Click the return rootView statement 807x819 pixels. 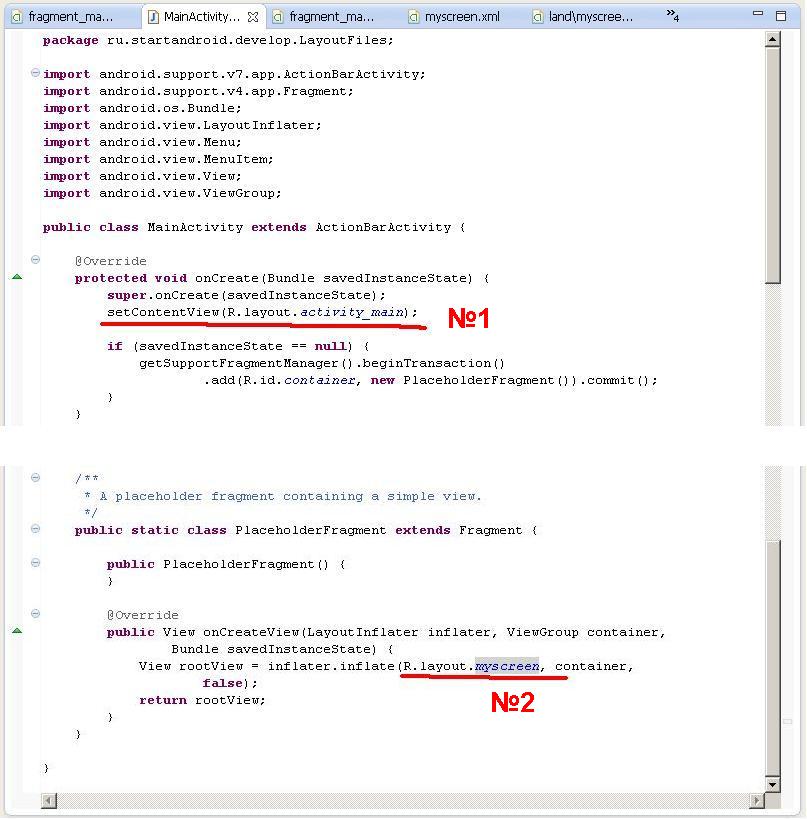coord(202,700)
